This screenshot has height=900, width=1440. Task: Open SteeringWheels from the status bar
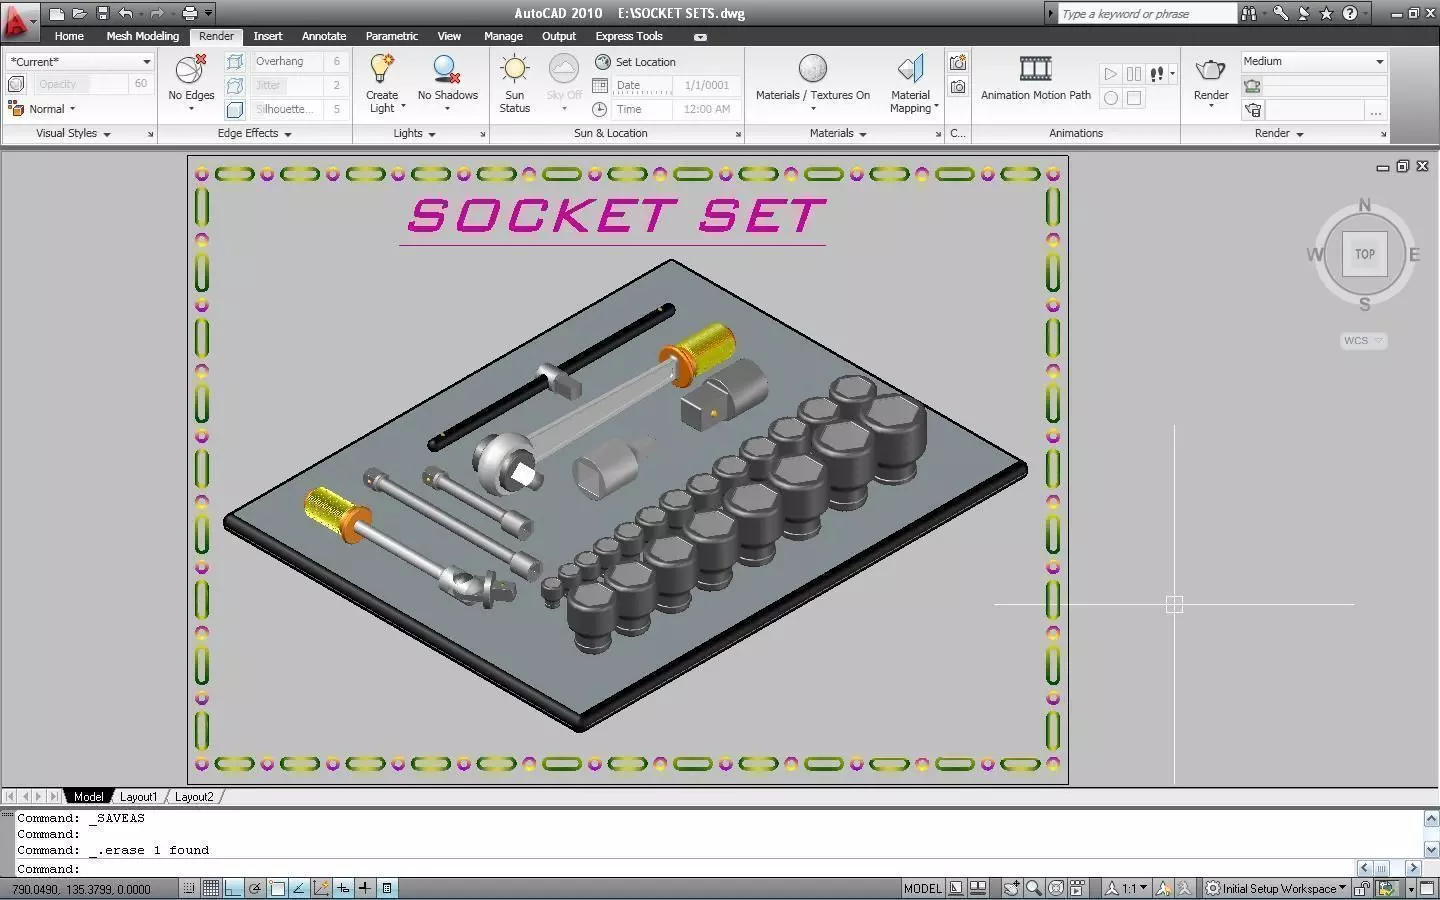(x=1056, y=888)
